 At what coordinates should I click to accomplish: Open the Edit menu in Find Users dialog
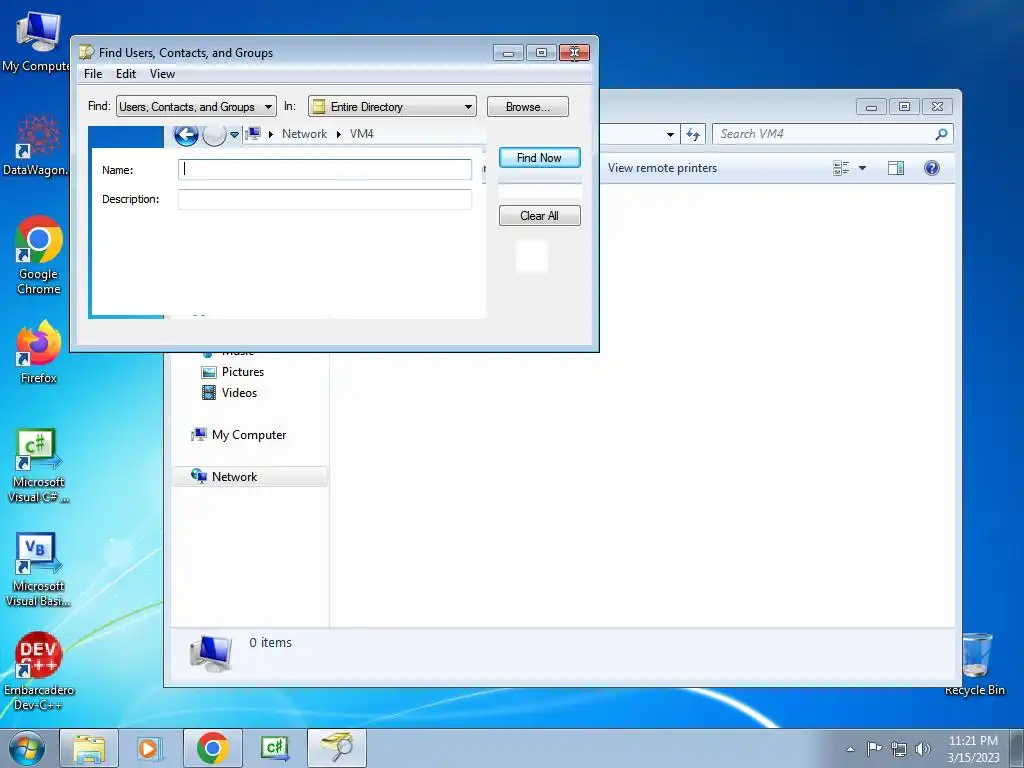click(125, 74)
